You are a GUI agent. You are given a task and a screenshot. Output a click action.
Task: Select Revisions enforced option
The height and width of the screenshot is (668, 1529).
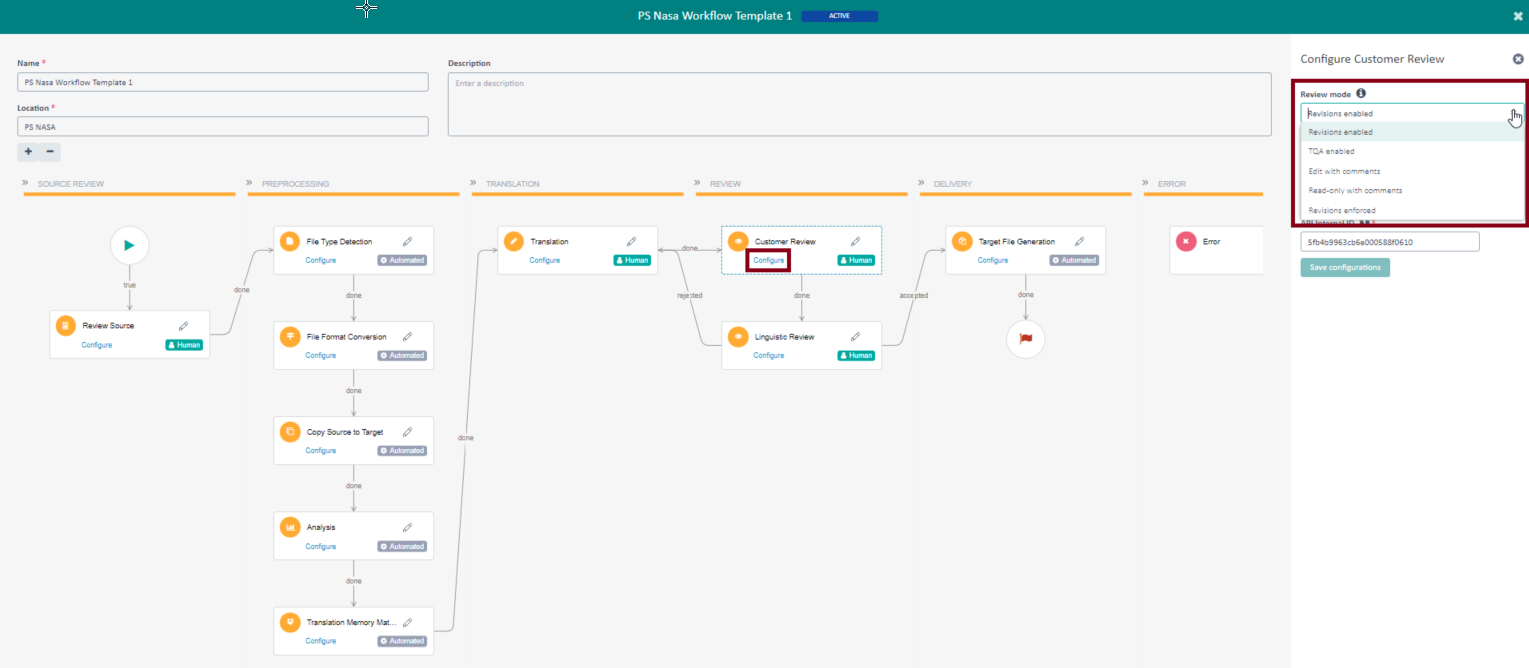[x=1412, y=210]
